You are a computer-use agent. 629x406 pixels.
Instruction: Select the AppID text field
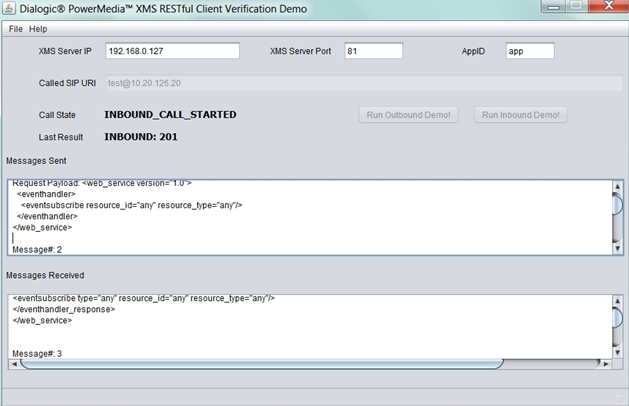[528, 51]
